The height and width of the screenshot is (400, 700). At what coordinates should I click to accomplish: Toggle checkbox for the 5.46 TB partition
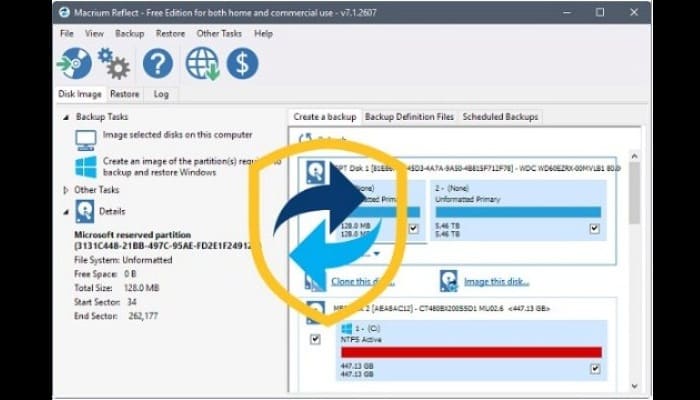[x=594, y=229]
